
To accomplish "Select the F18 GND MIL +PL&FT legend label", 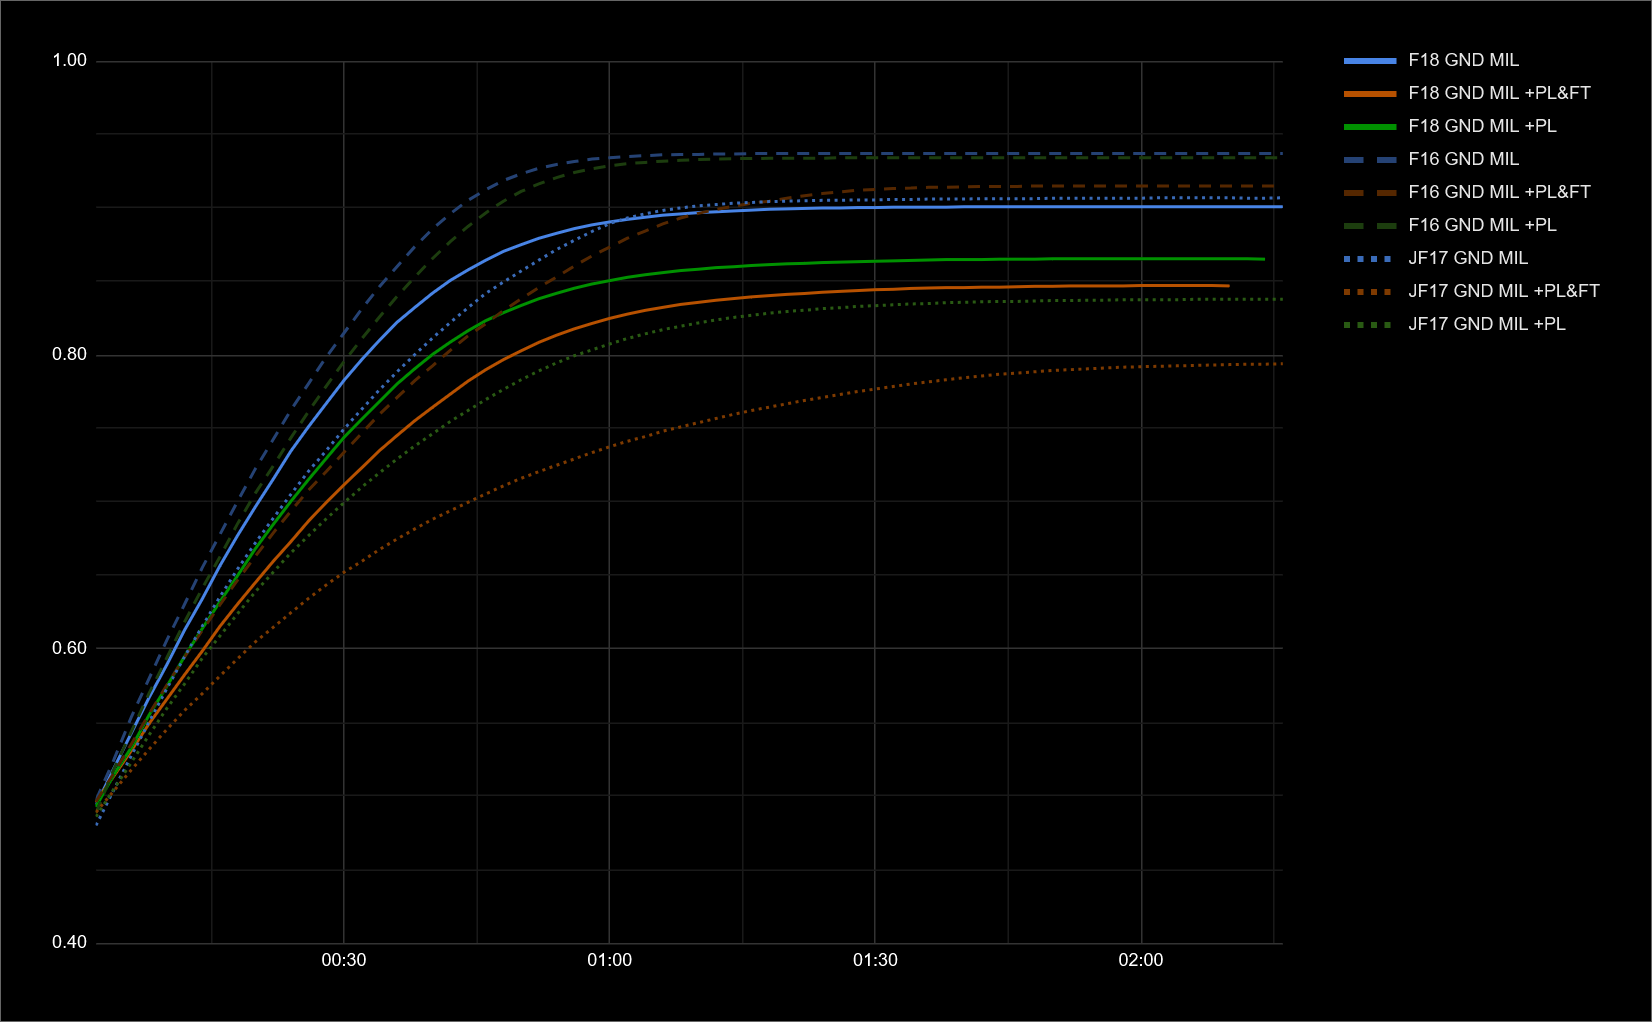I will click(1499, 93).
